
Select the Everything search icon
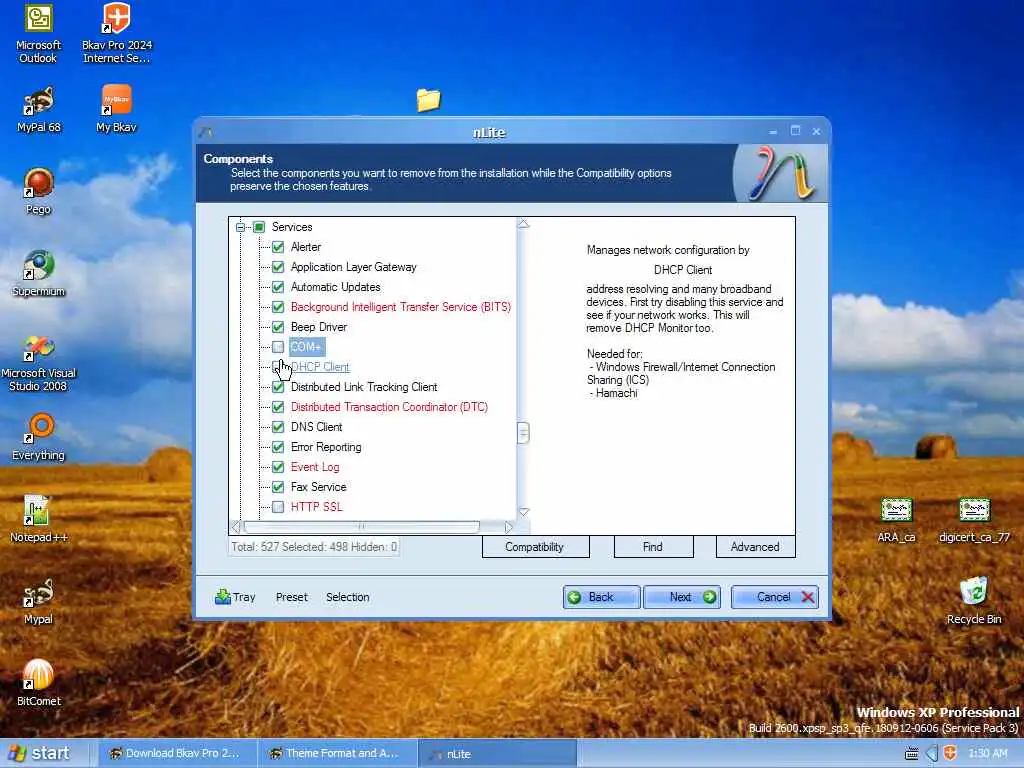pos(39,437)
